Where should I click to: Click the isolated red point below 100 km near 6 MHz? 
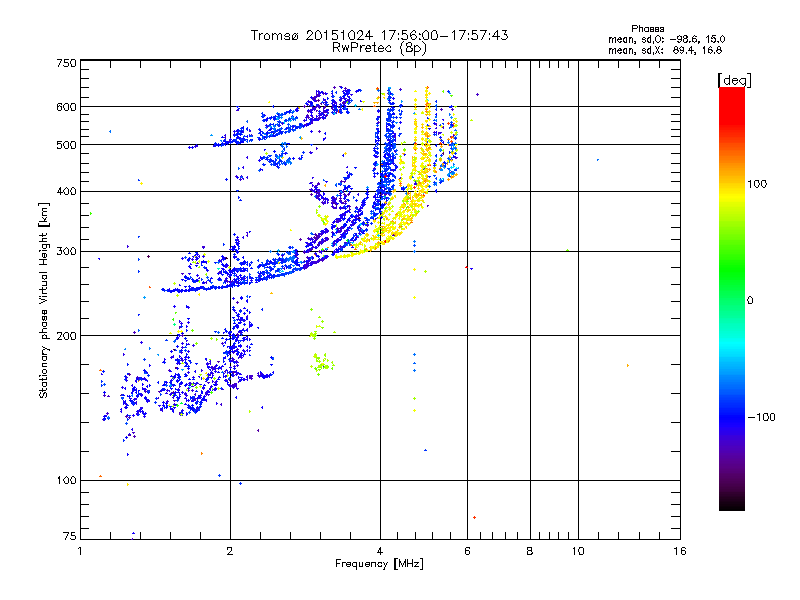pos(474,518)
